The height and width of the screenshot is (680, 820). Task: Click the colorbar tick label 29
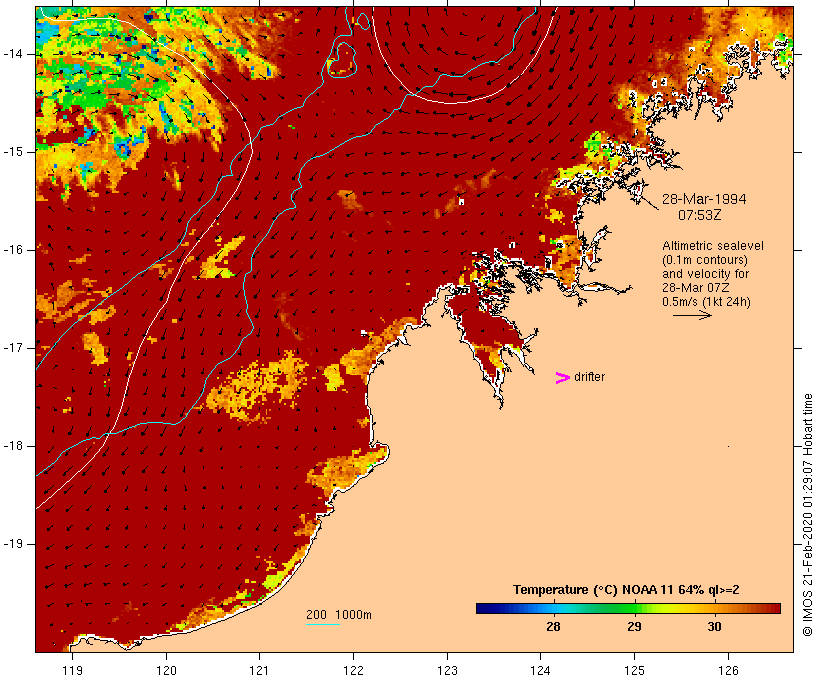pyautogui.click(x=634, y=627)
